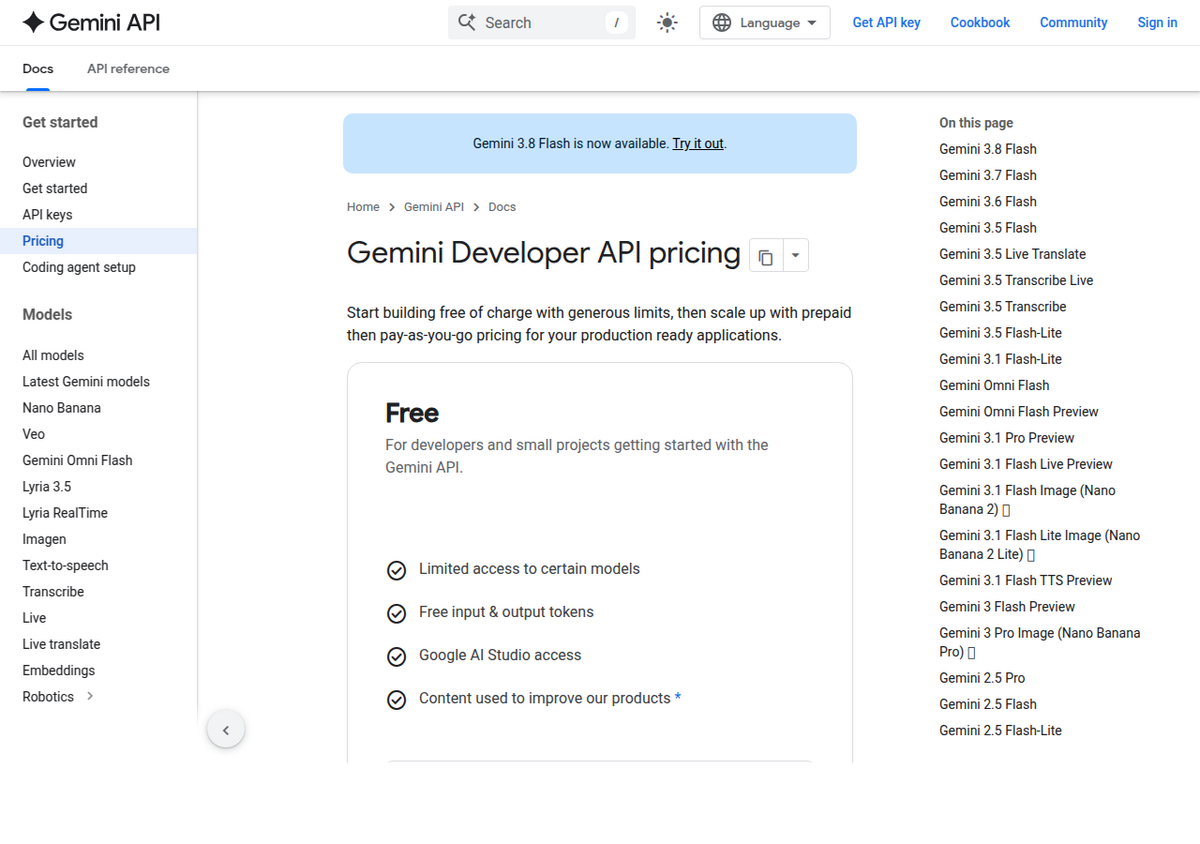Open Veo in the sidebar
Viewport: 1200px width, 844px height.
coord(34,434)
